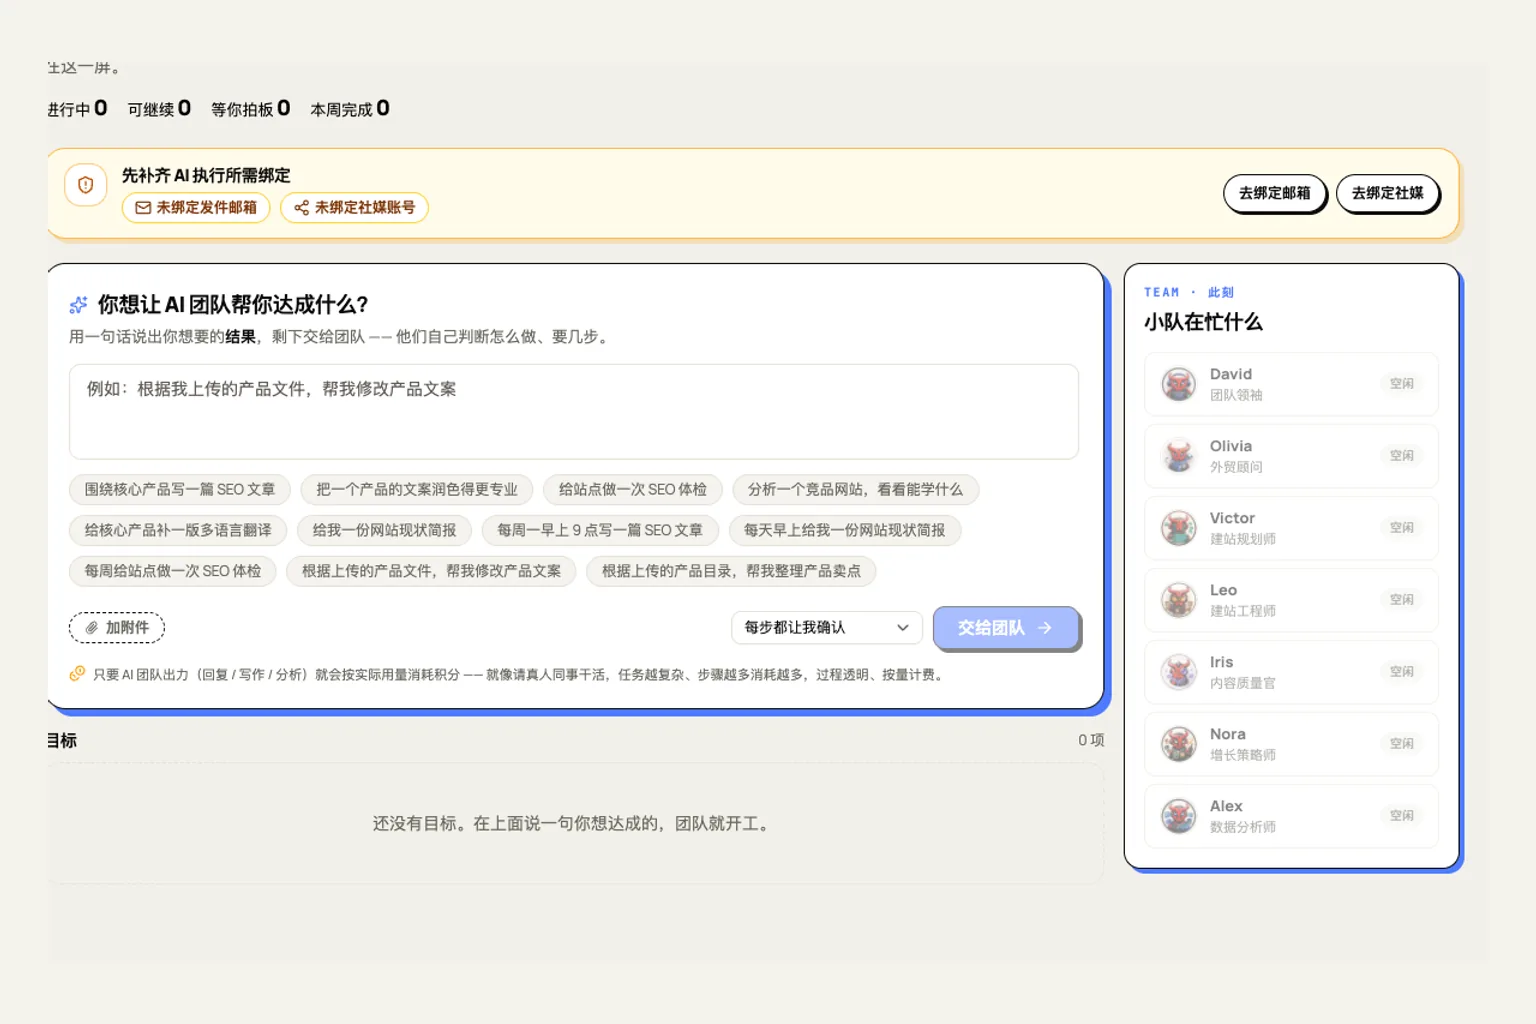
Task: Click Alex's 空闲 status badge
Action: click(x=1402, y=816)
